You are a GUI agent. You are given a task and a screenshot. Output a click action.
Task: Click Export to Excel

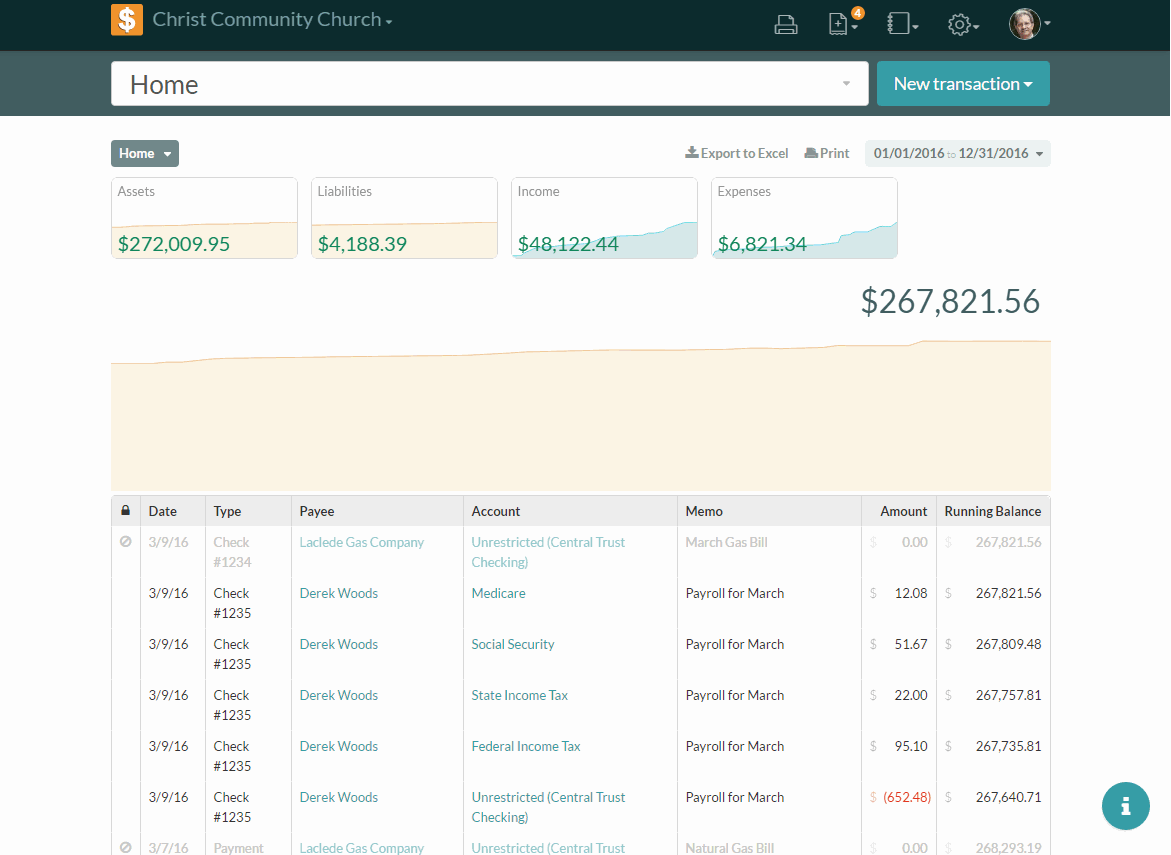click(x=737, y=154)
